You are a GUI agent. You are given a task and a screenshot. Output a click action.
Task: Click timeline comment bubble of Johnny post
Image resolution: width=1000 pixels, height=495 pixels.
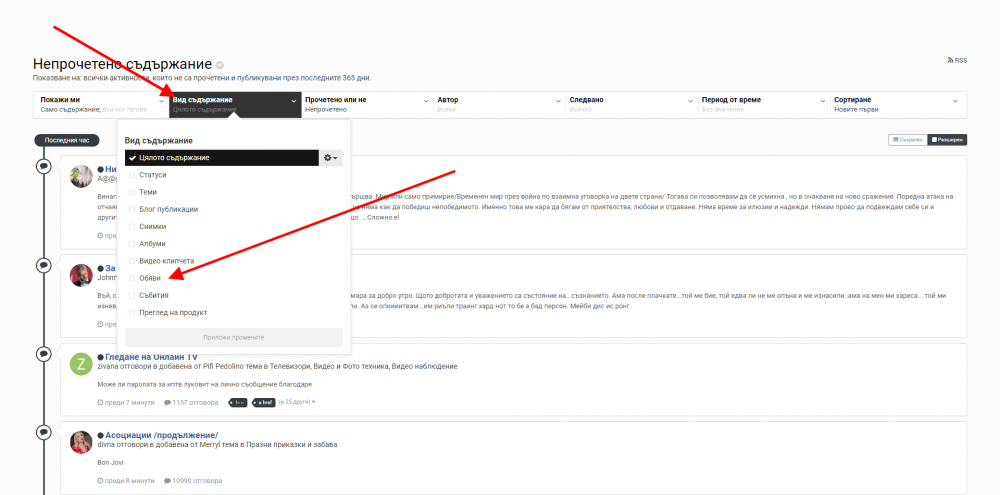(43, 265)
